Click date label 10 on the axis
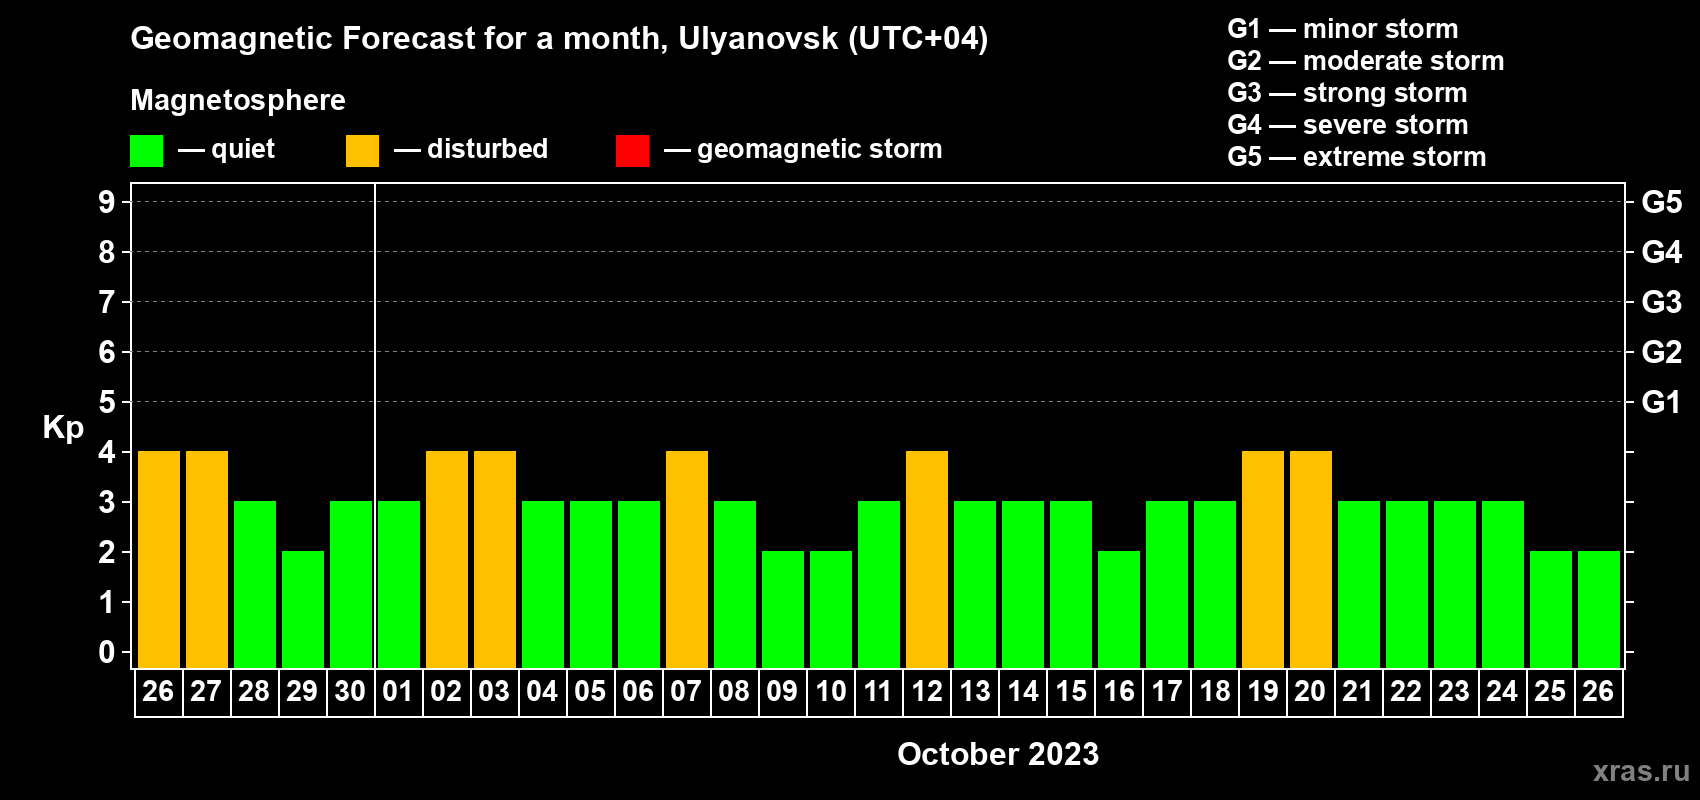The width and height of the screenshot is (1700, 800). [x=831, y=692]
